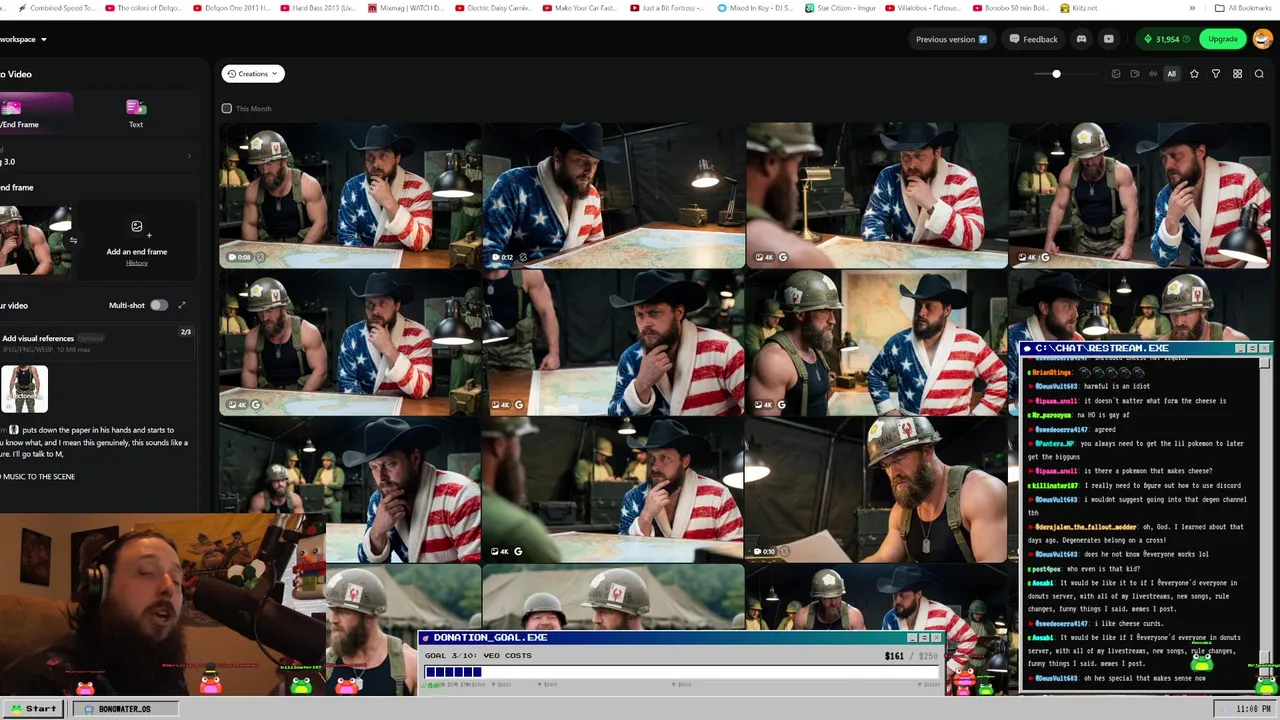Click the Add visual references label
The width and height of the screenshot is (1280, 720).
(x=38, y=338)
